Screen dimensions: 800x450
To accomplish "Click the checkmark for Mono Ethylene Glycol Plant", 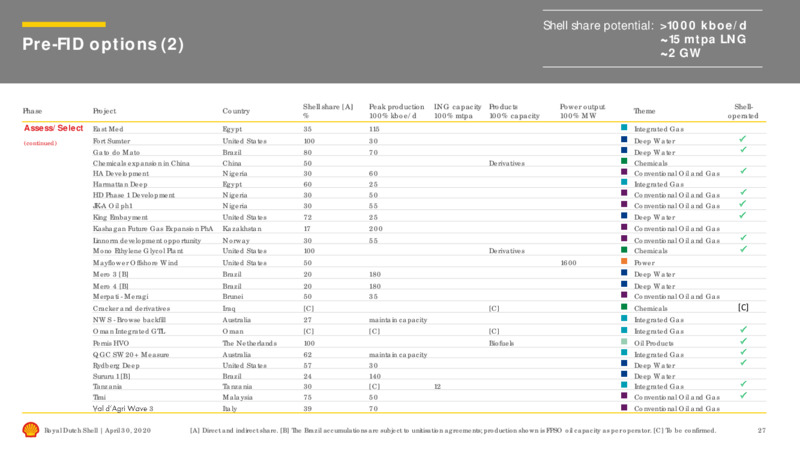I will (x=743, y=249).
